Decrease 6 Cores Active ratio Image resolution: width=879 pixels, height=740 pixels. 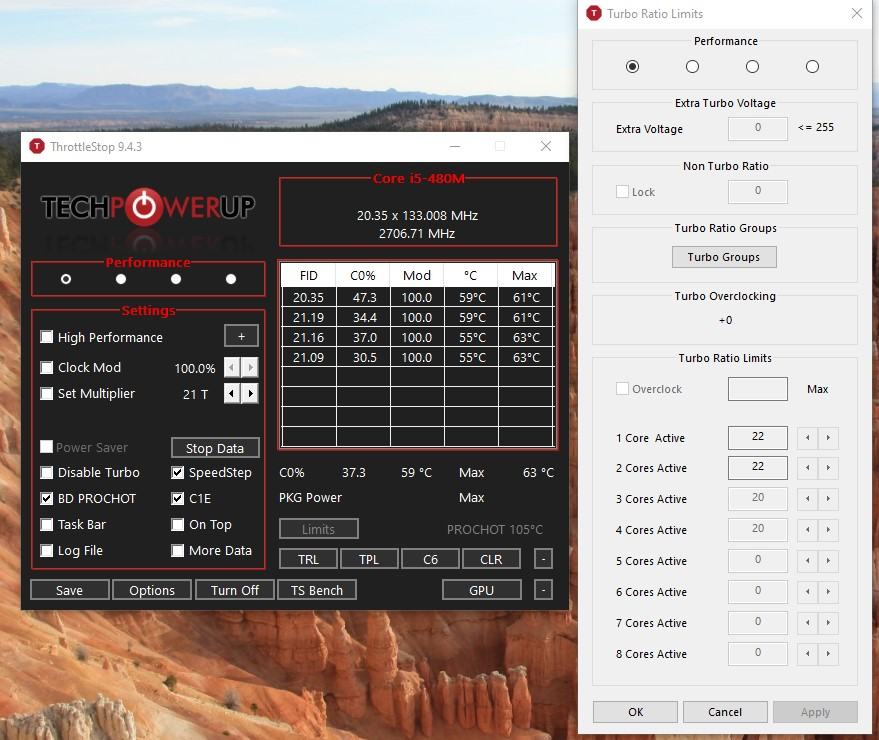click(x=807, y=592)
